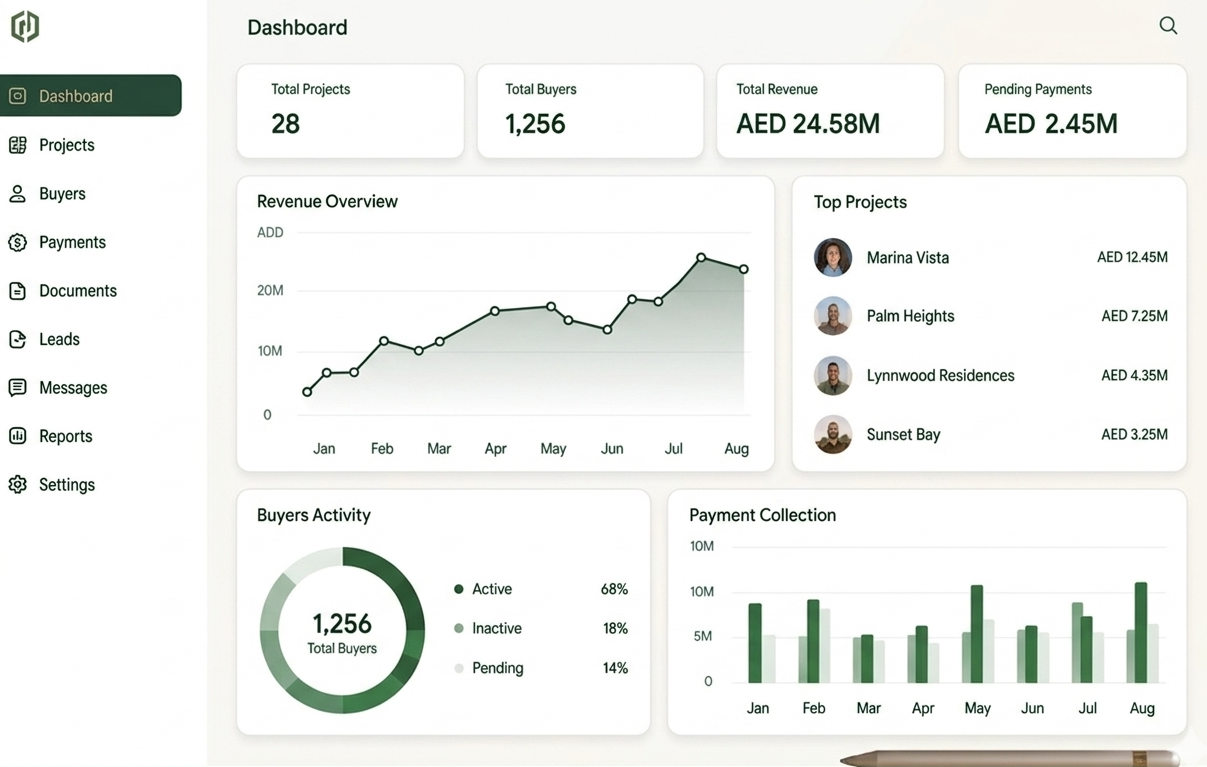This screenshot has height=767, width=1207.
Task: Click the 18% Inactive percentage
Action: [615, 628]
